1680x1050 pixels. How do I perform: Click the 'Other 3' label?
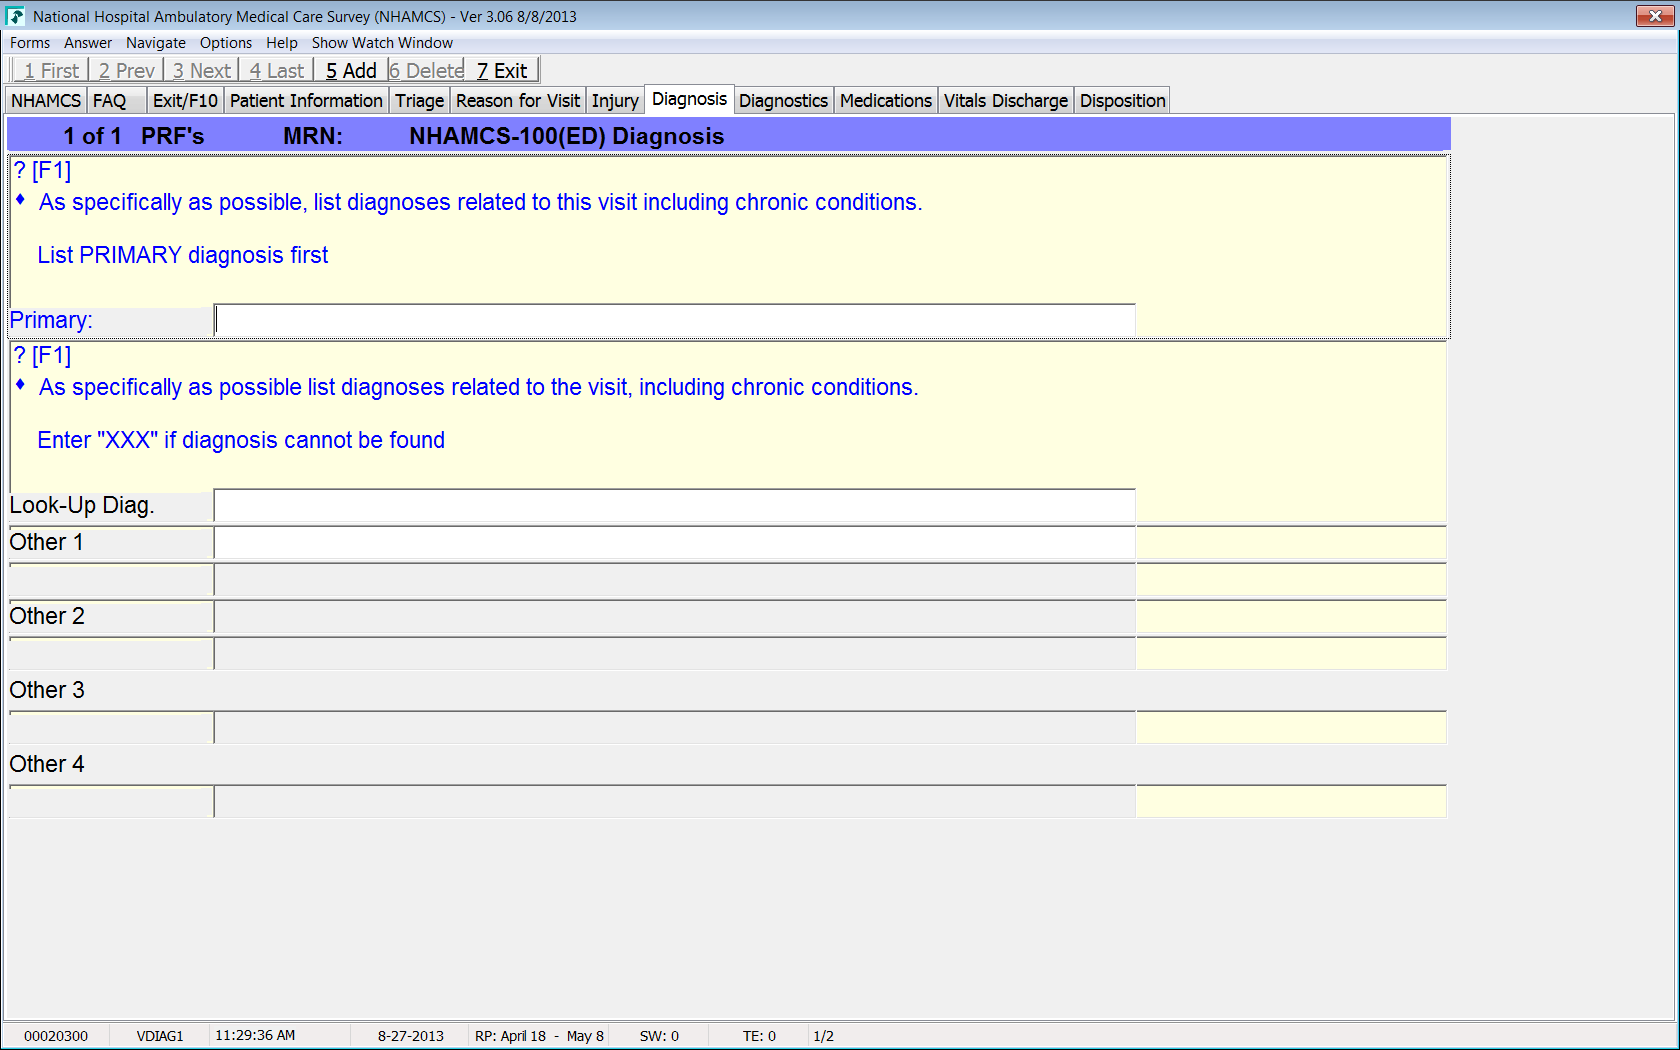coord(47,690)
